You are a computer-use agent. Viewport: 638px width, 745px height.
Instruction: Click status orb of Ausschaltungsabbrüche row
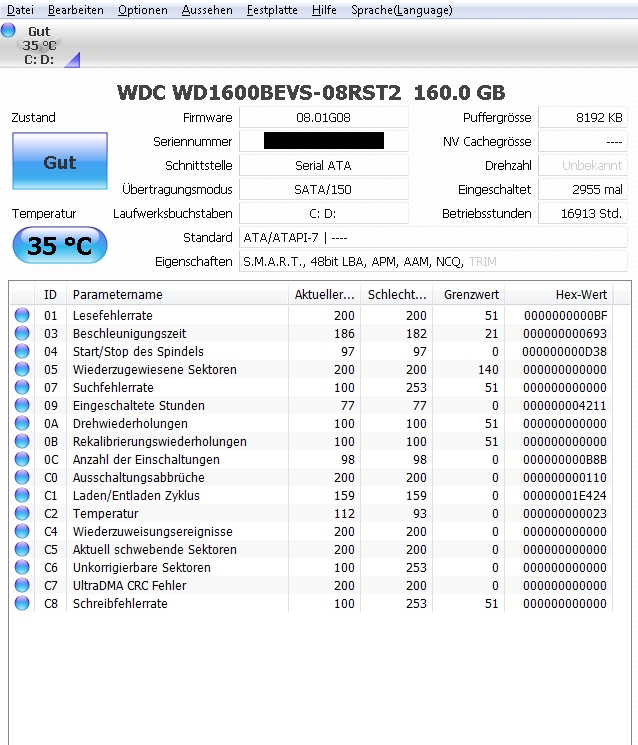22,478
